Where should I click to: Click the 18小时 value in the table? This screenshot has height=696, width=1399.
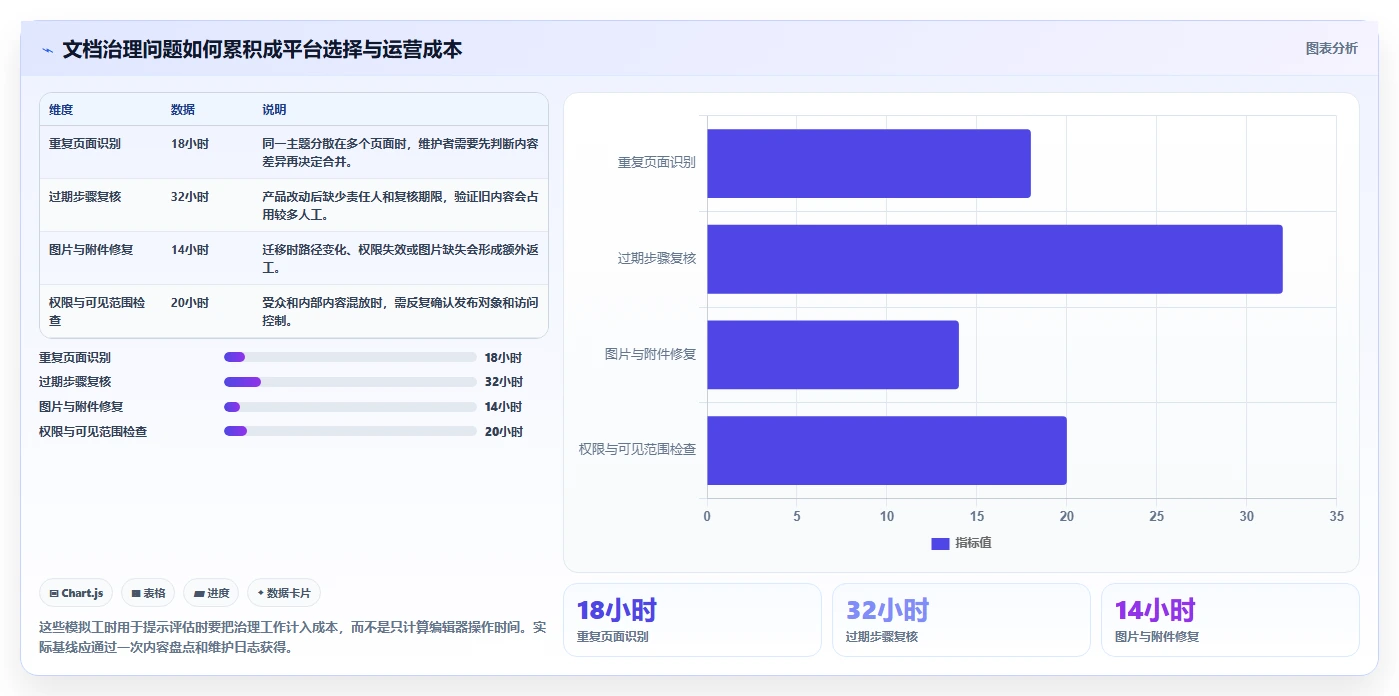pyautogui.click(x=190, y=144)
